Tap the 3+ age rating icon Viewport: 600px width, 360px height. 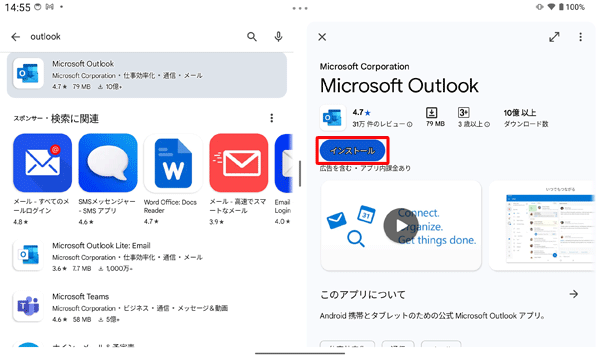463,112
